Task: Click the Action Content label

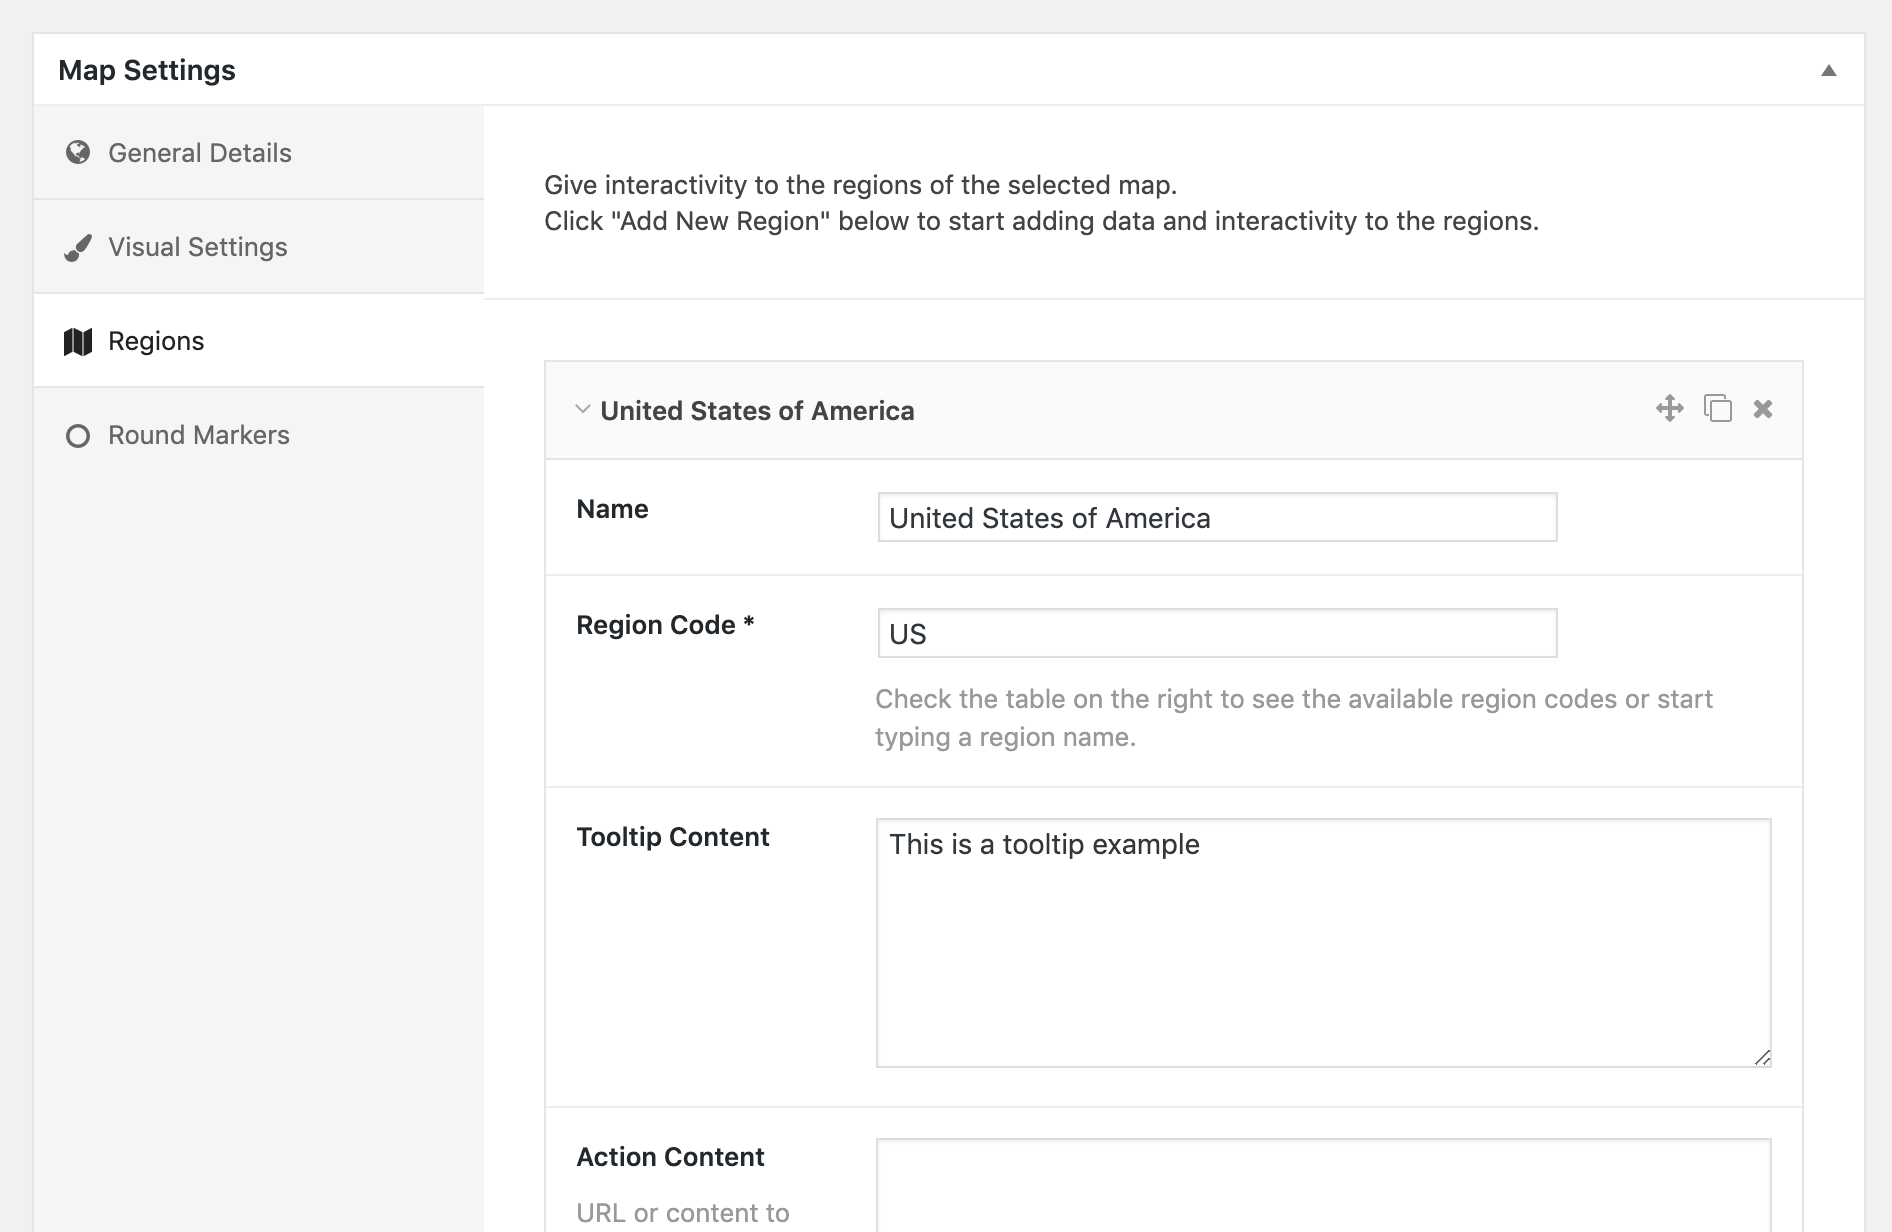Action: point(670,1157)
